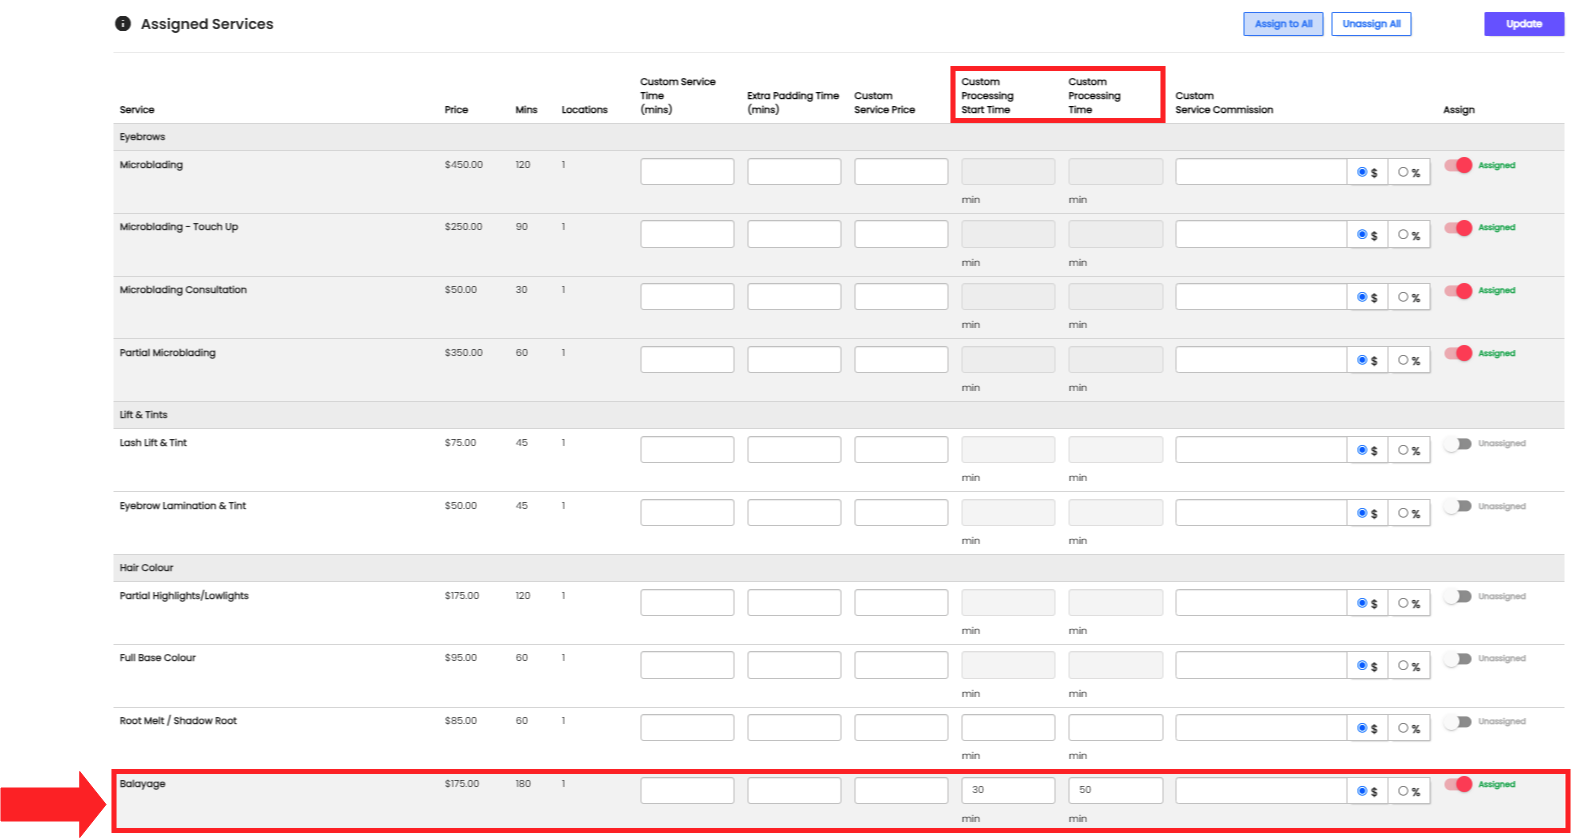Toggle off the Balayage assign switch
Image resolution: width=1580 pixels, height=838 pixels.
coord(1458,784)
